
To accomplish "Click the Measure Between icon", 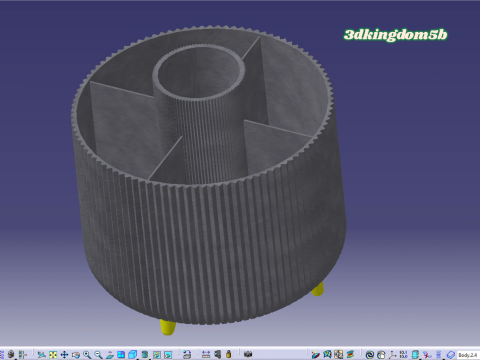I will coord(206,354).
